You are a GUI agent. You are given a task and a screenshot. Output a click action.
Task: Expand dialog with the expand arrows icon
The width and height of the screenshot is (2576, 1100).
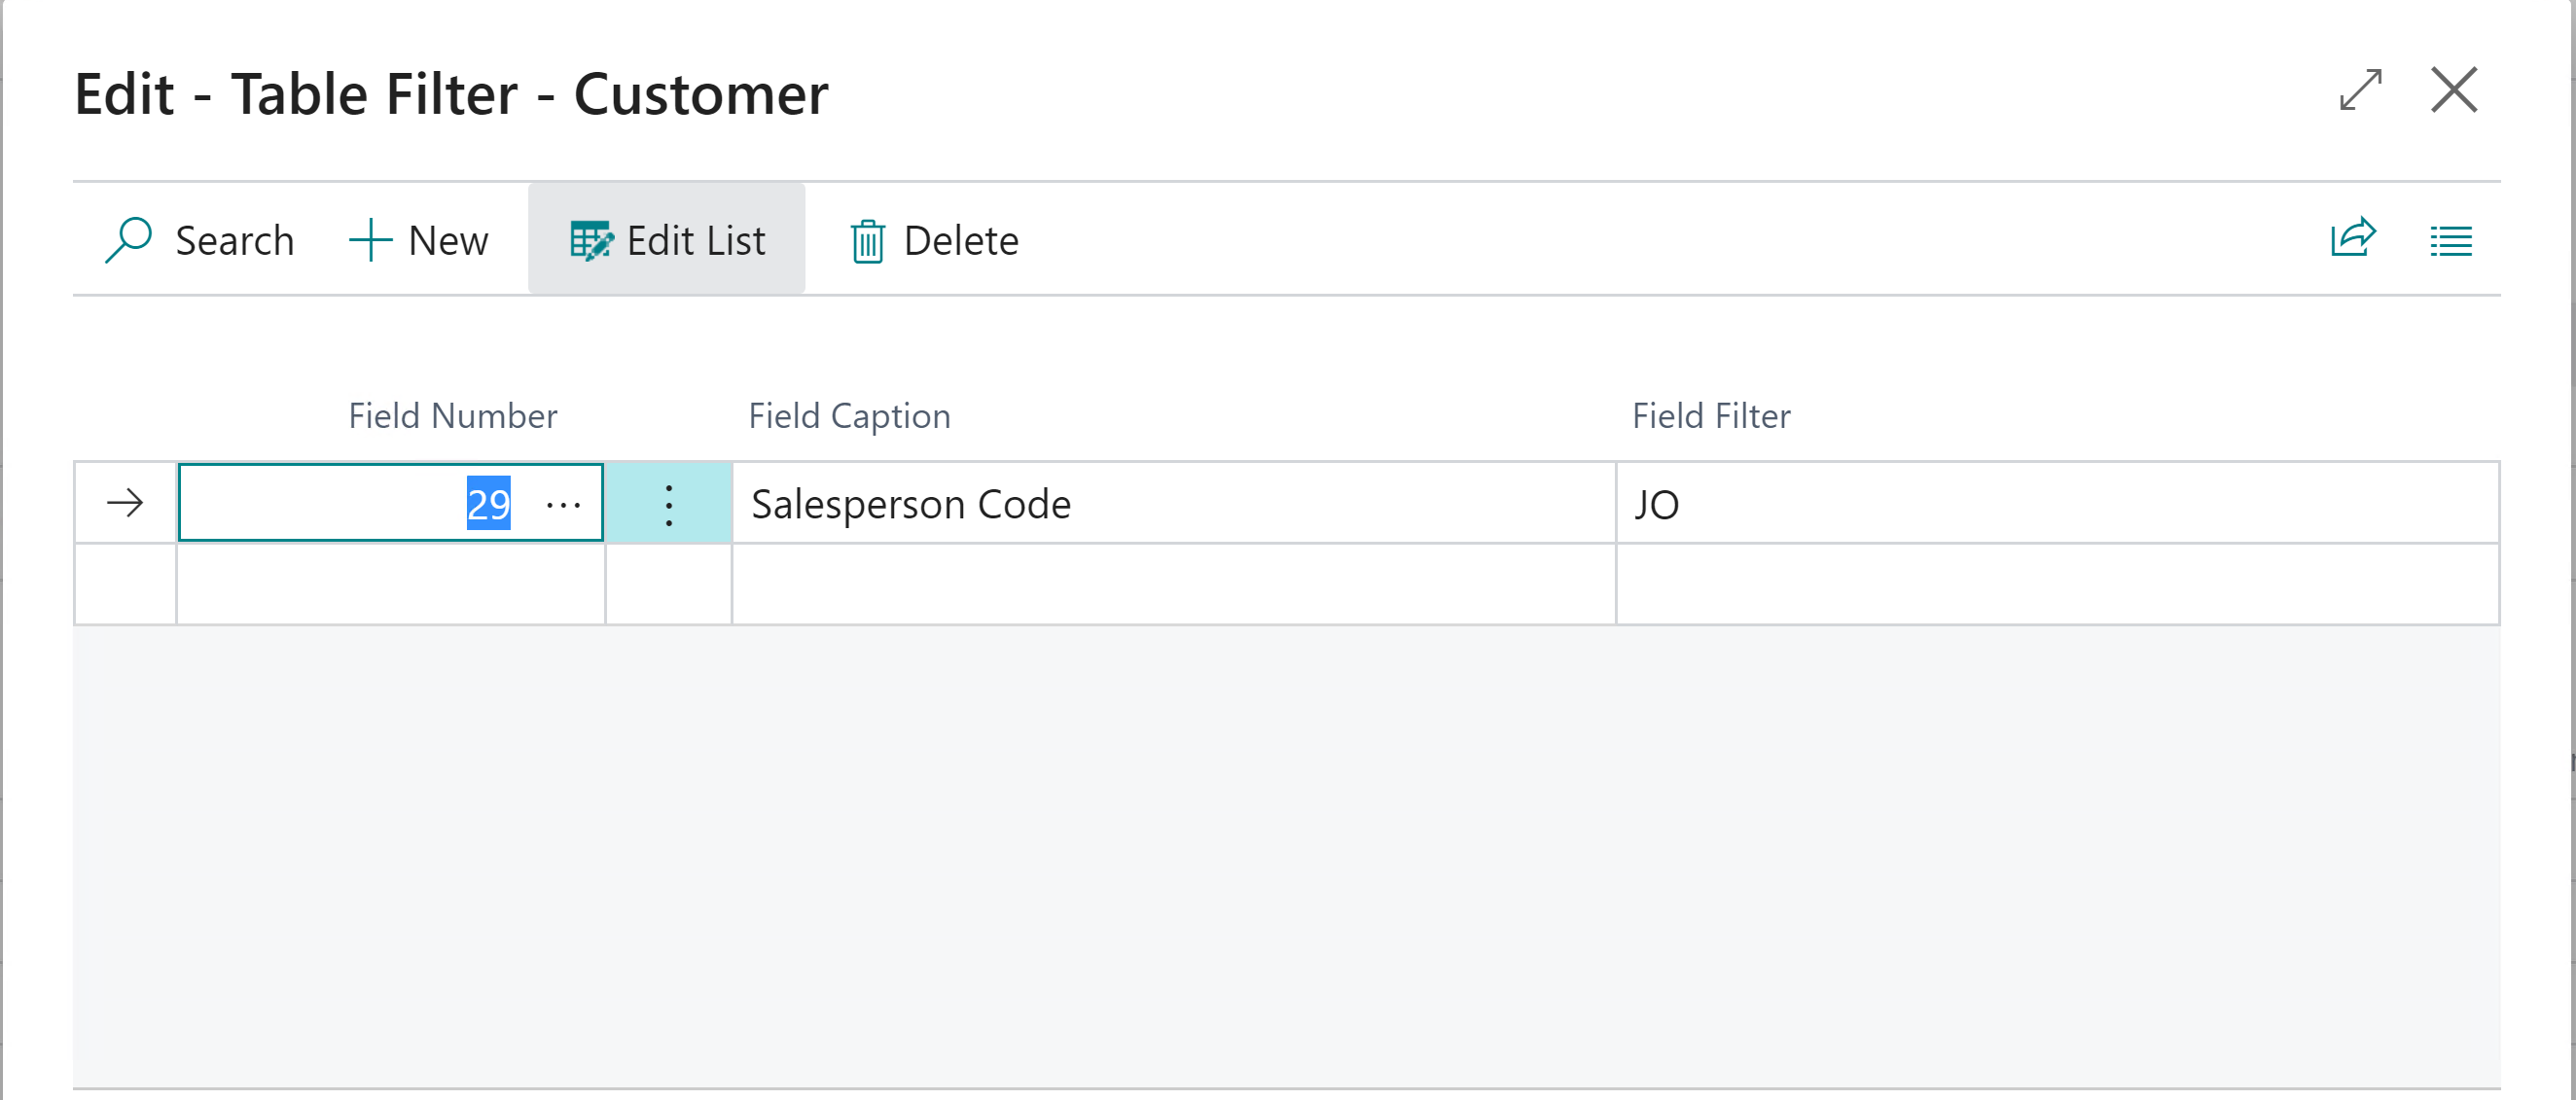coord(2360,90)
